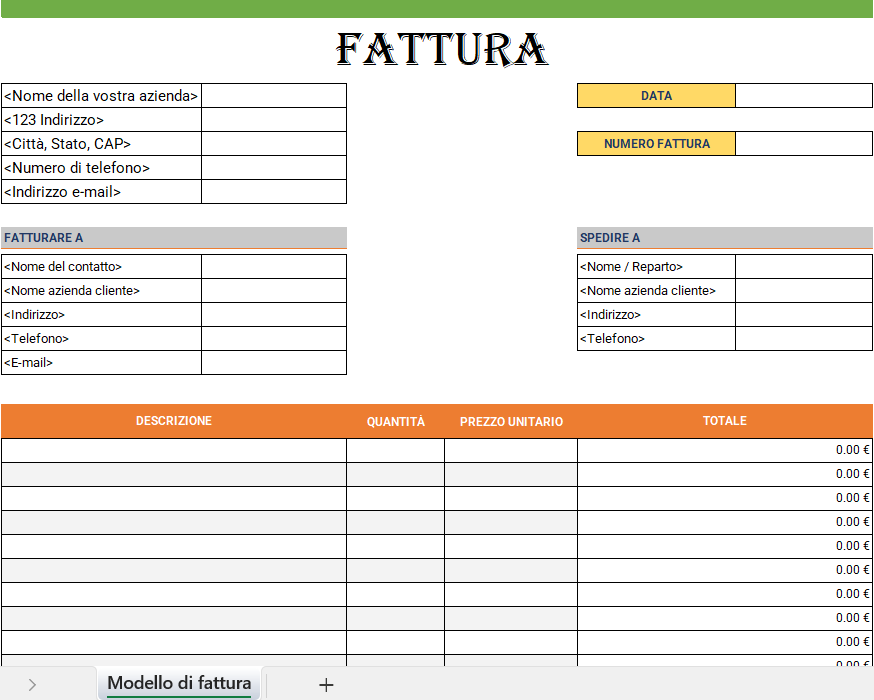Click the Nome del contatto input cell

coord(273,266)
